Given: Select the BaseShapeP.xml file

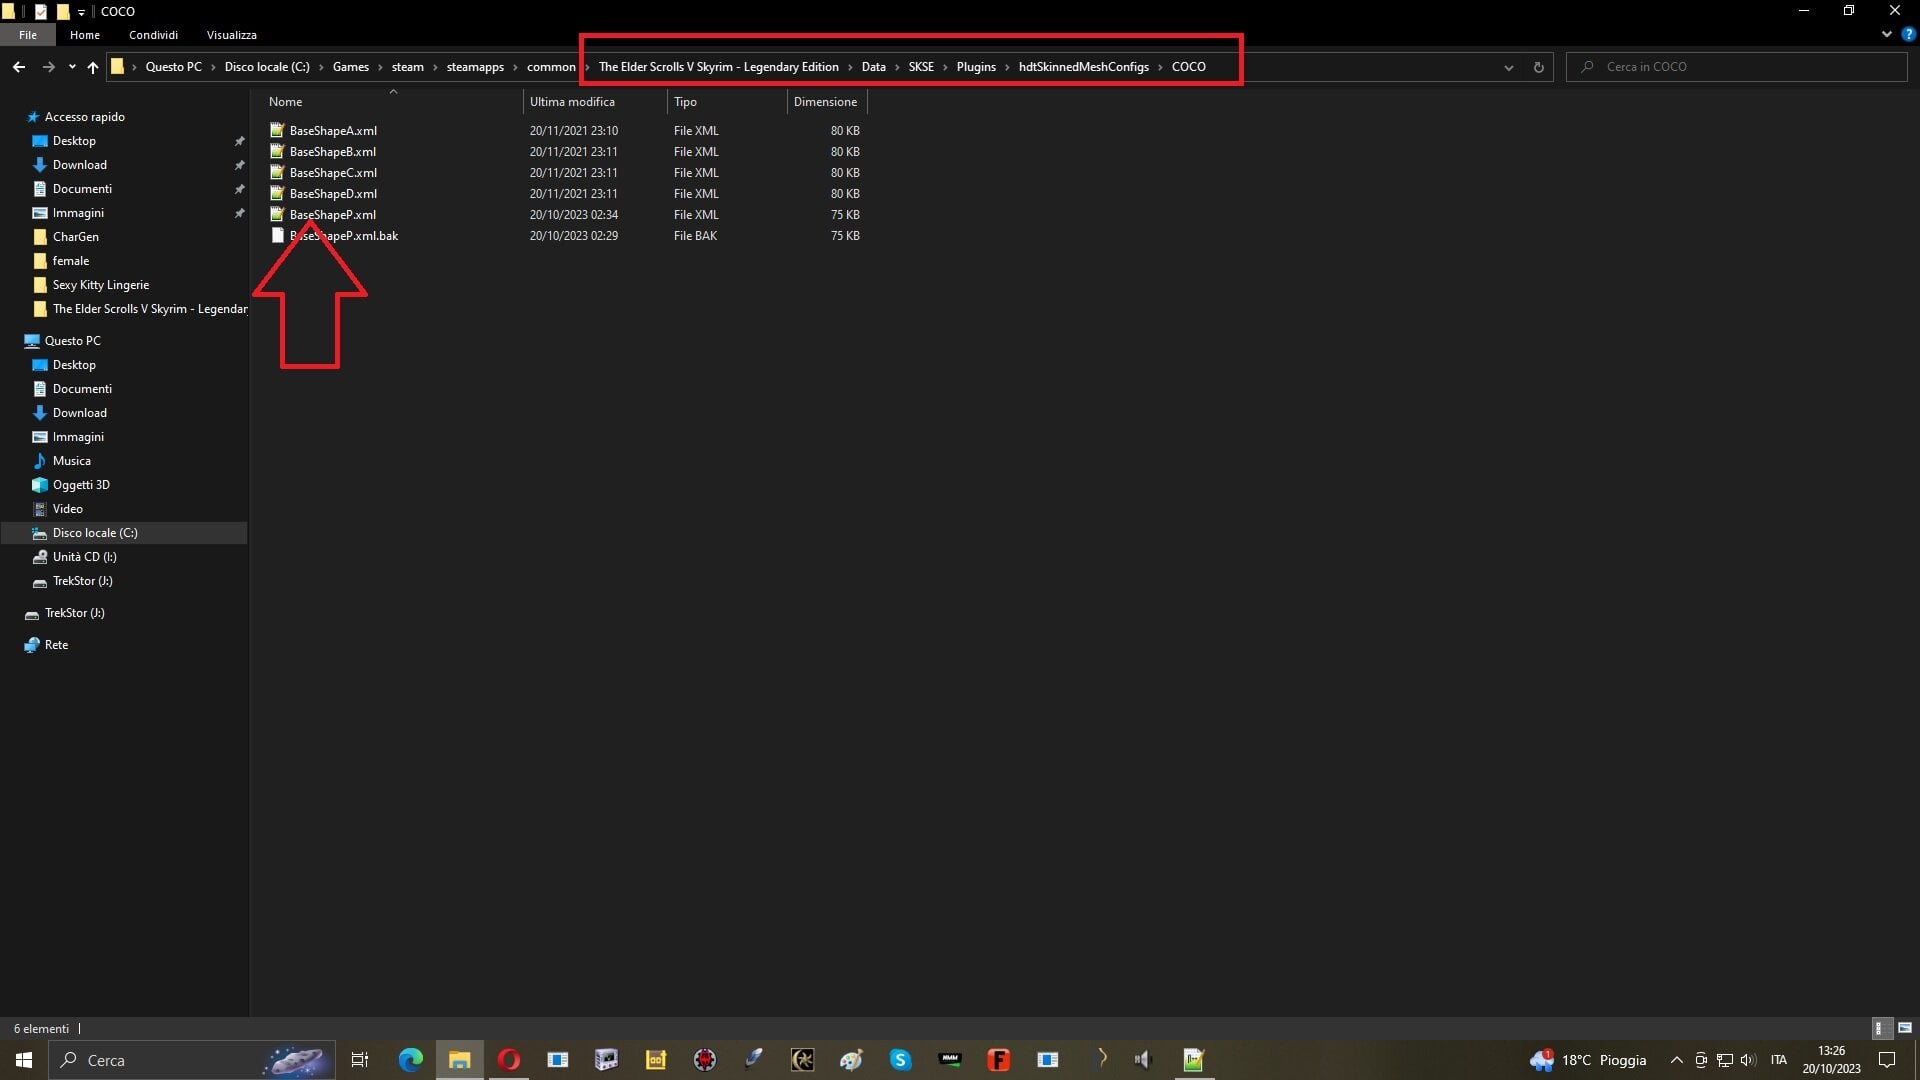Looking at the screenshot, I should tap(332, 215).
